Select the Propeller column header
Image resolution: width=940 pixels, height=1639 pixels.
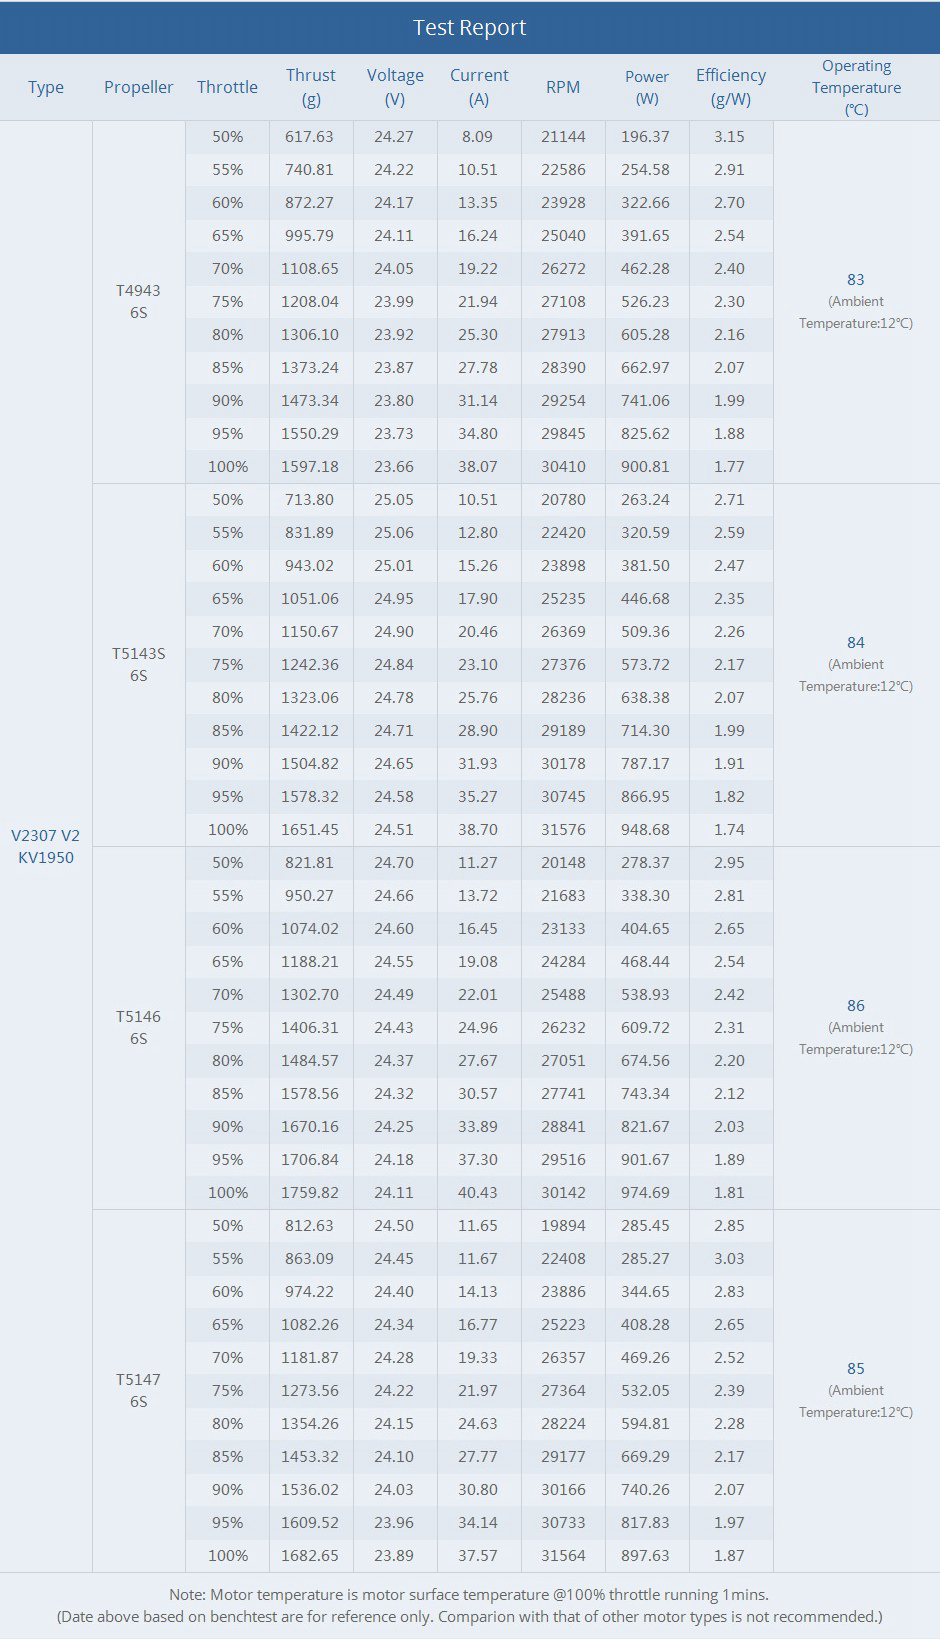139,88
